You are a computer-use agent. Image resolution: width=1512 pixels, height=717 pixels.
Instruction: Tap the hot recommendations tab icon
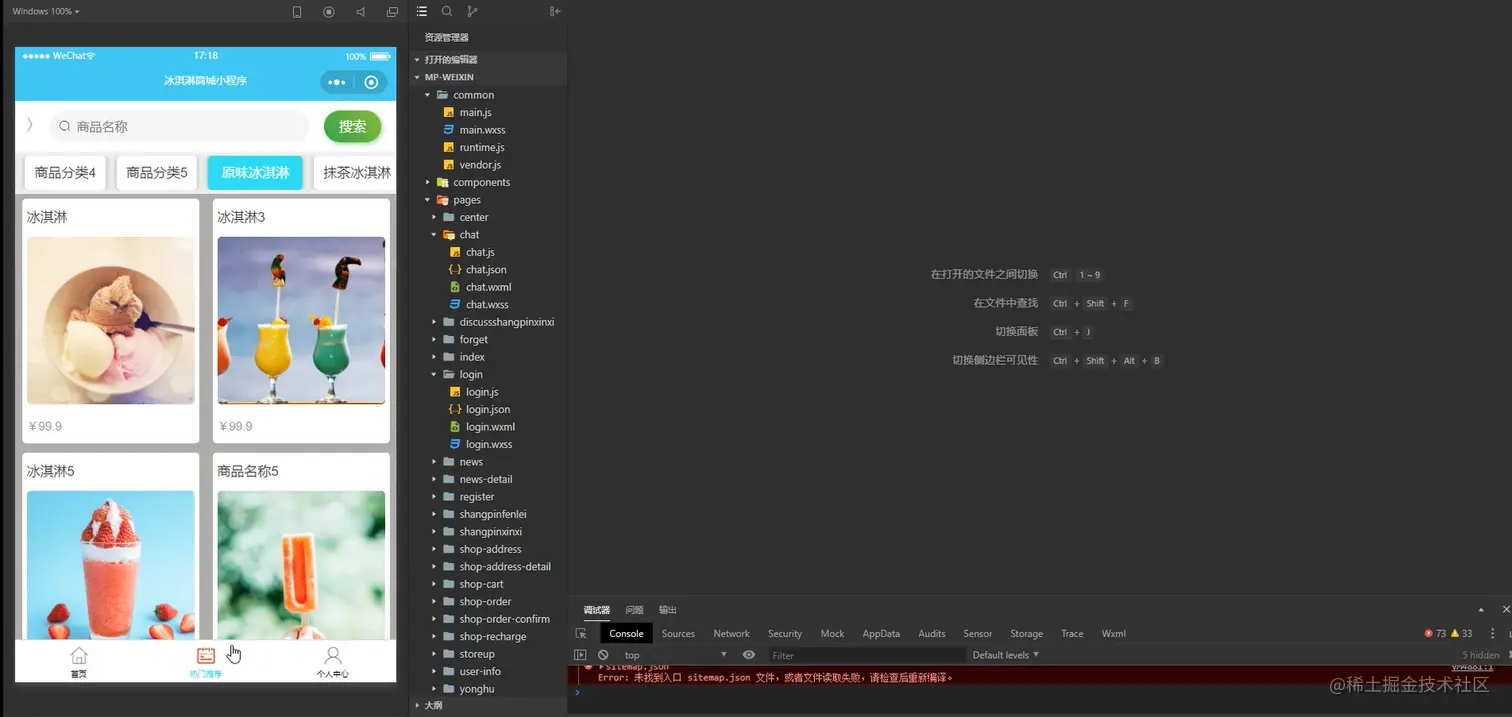pos(205,661)
